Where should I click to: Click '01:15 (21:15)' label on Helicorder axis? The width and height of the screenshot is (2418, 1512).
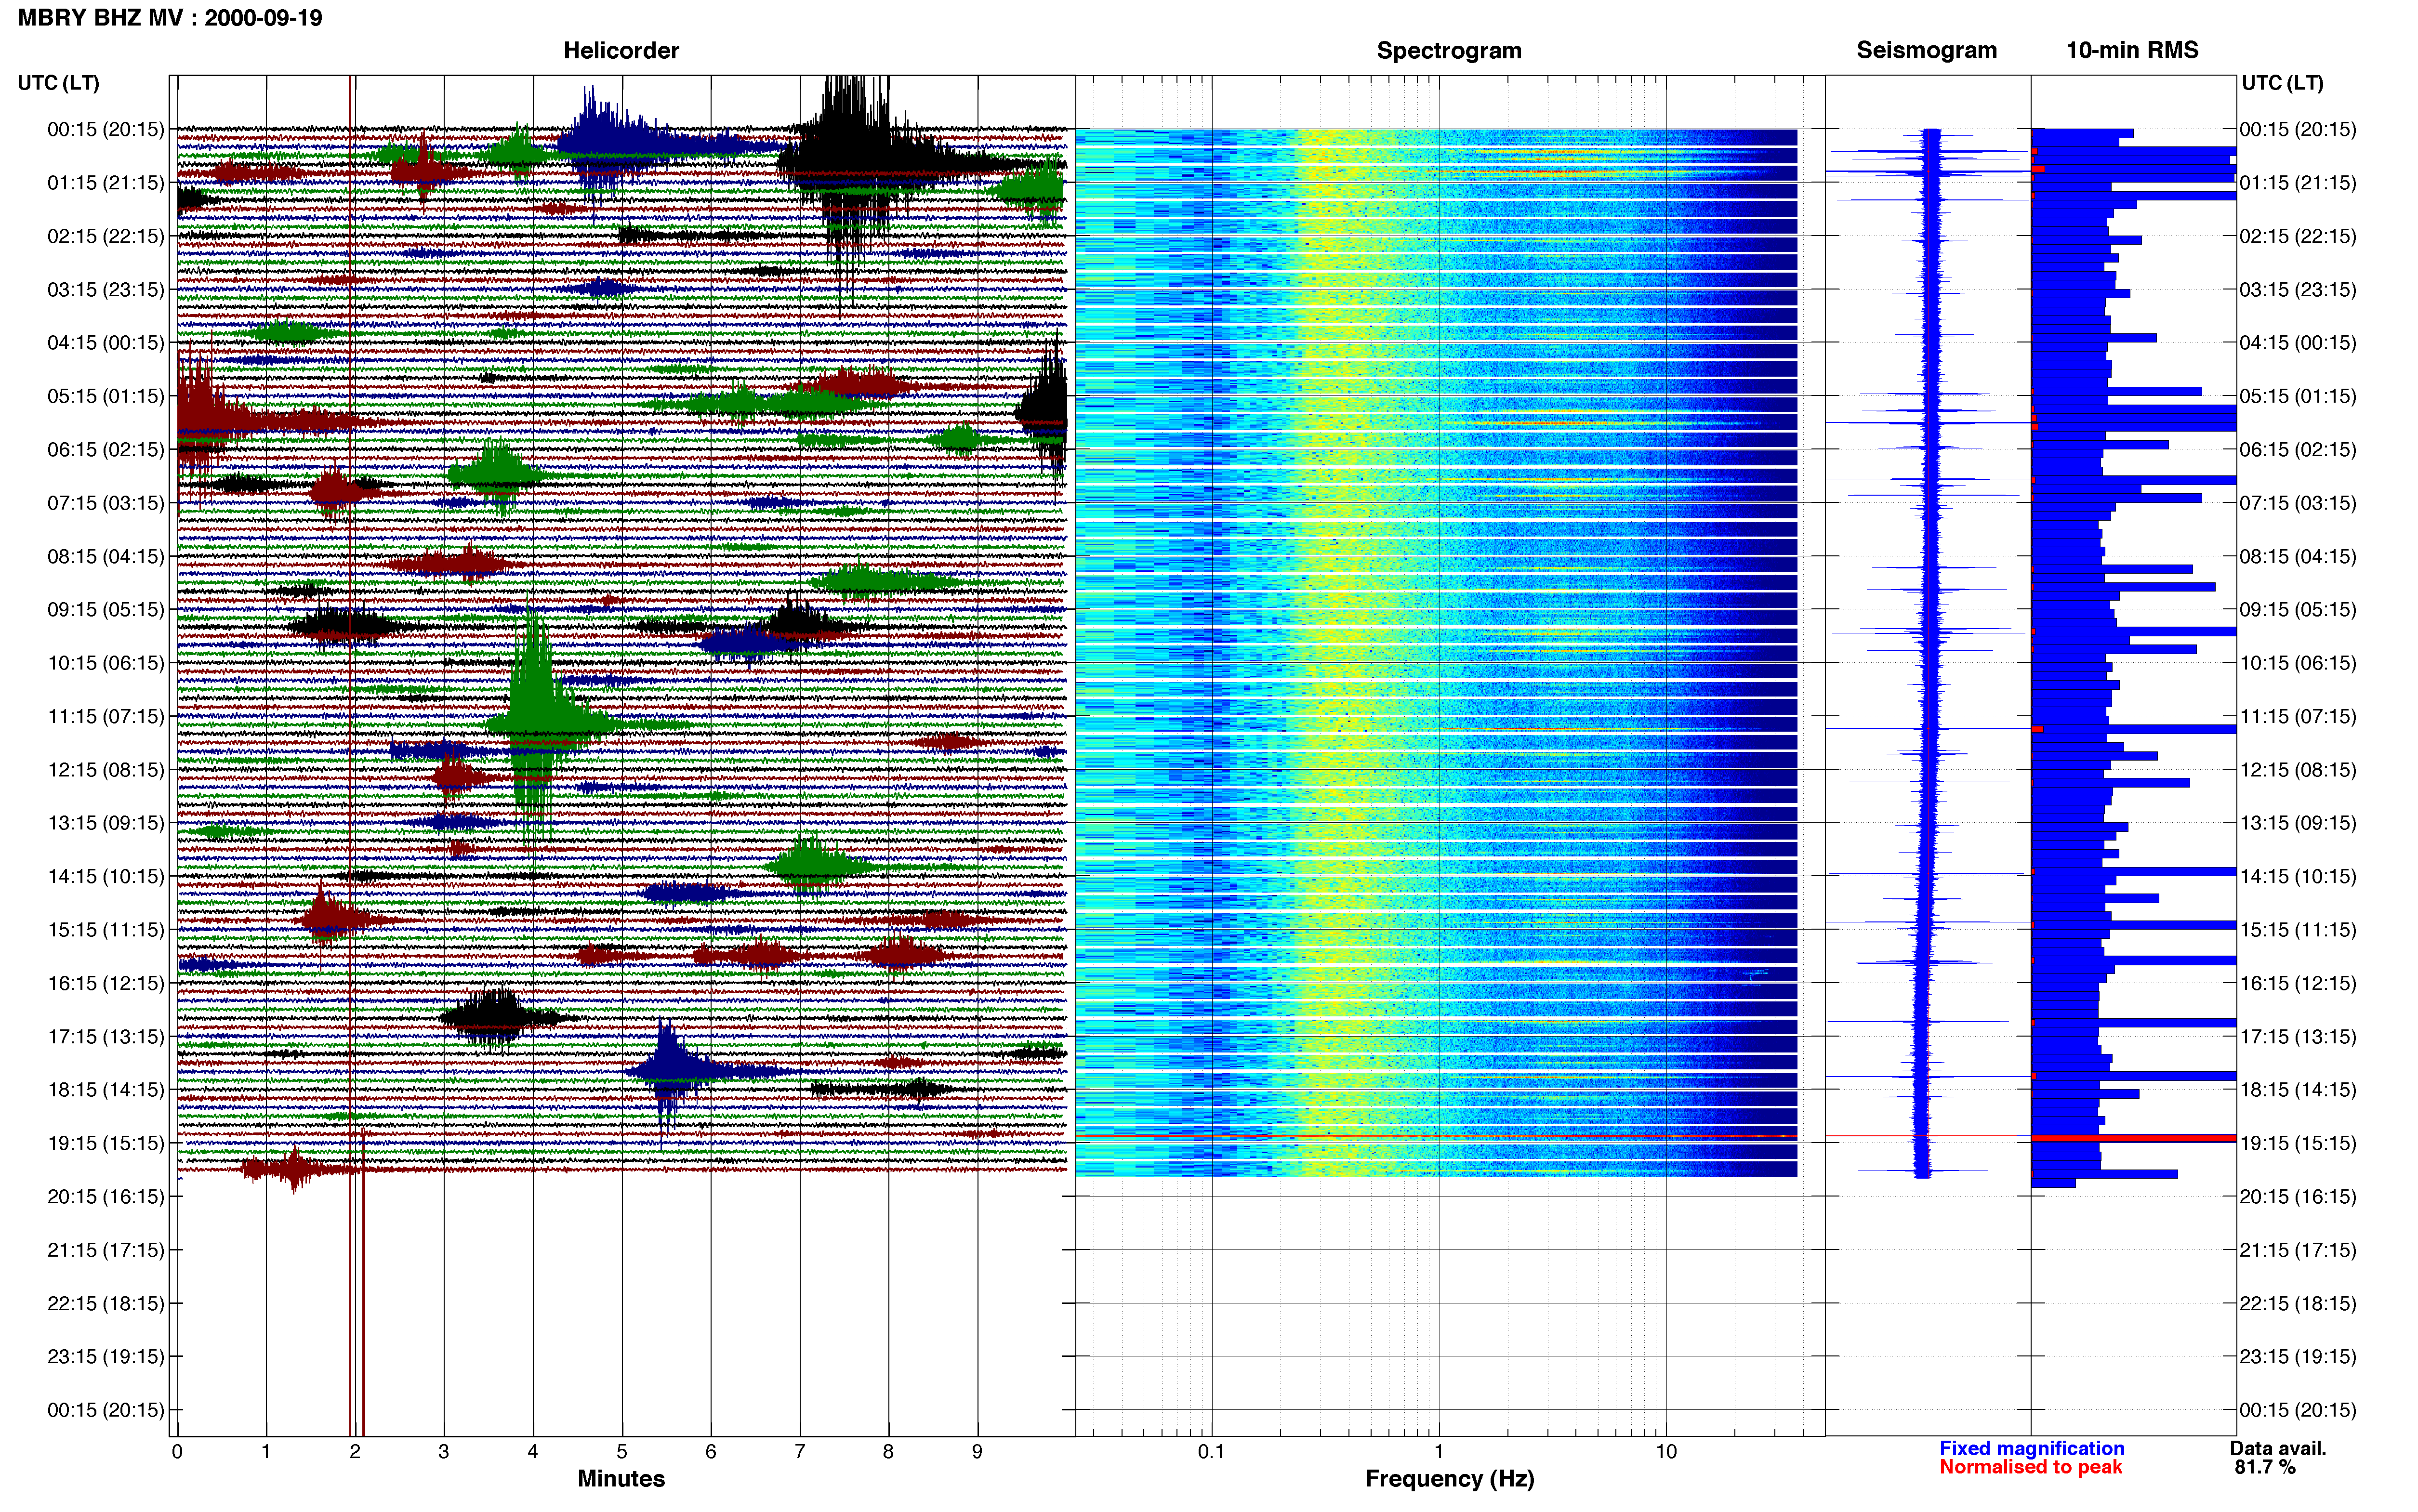tap(105, 183)
